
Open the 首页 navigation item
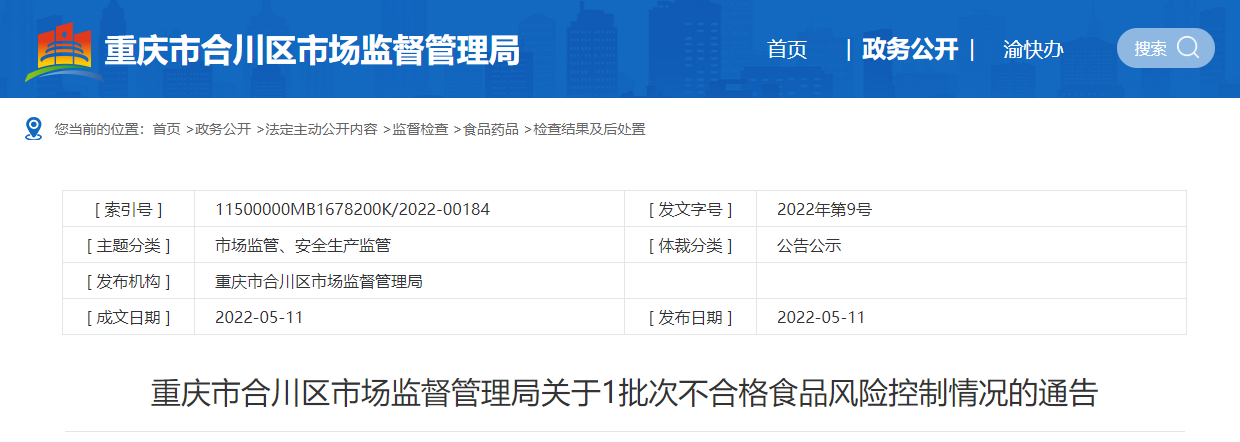tap(787, 49)
